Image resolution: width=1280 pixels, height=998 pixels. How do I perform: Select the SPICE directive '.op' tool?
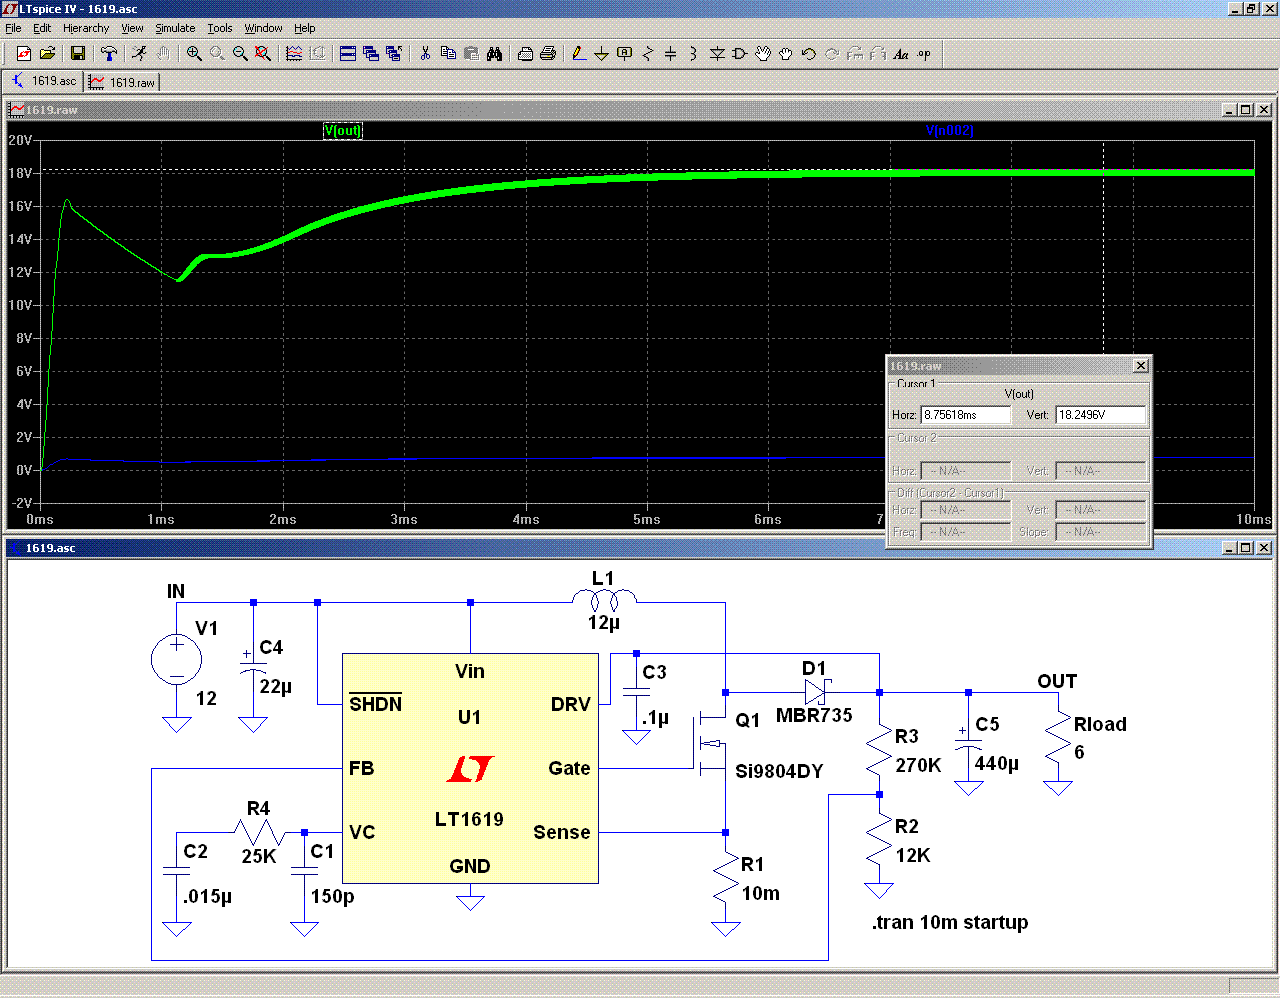point(924,54)
